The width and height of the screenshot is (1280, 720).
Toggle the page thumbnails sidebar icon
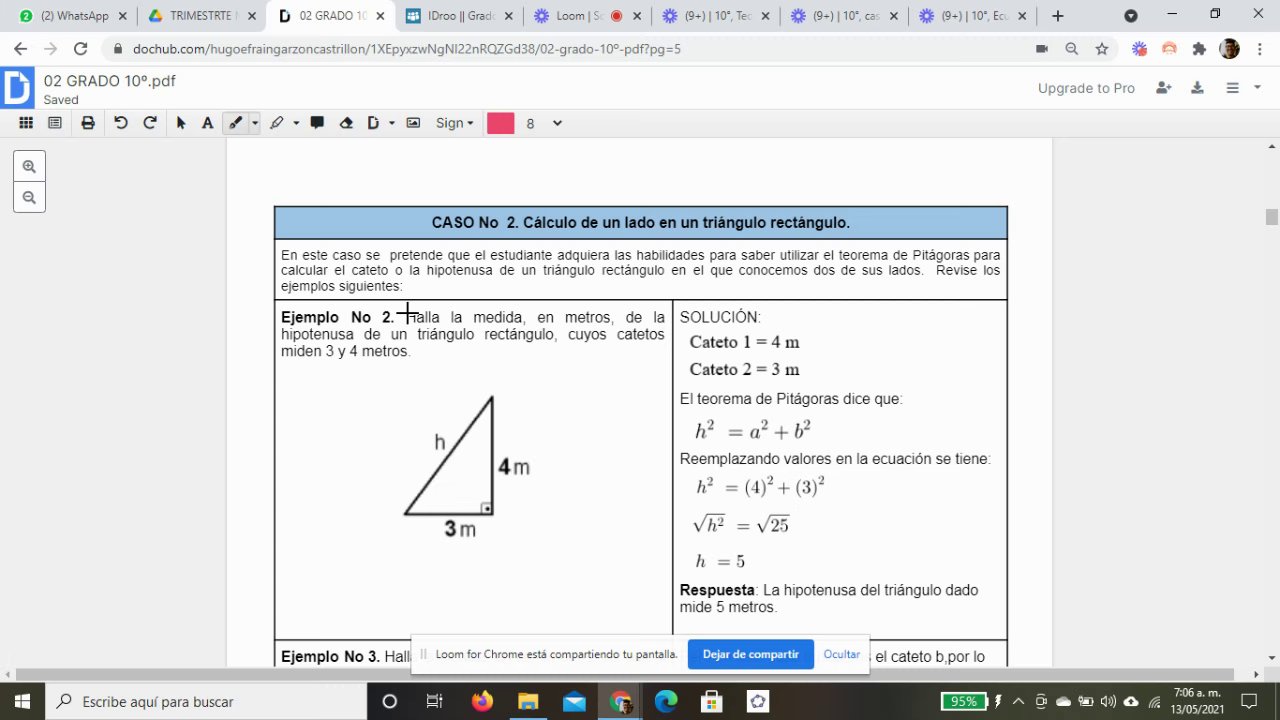(x=55, y=123)
